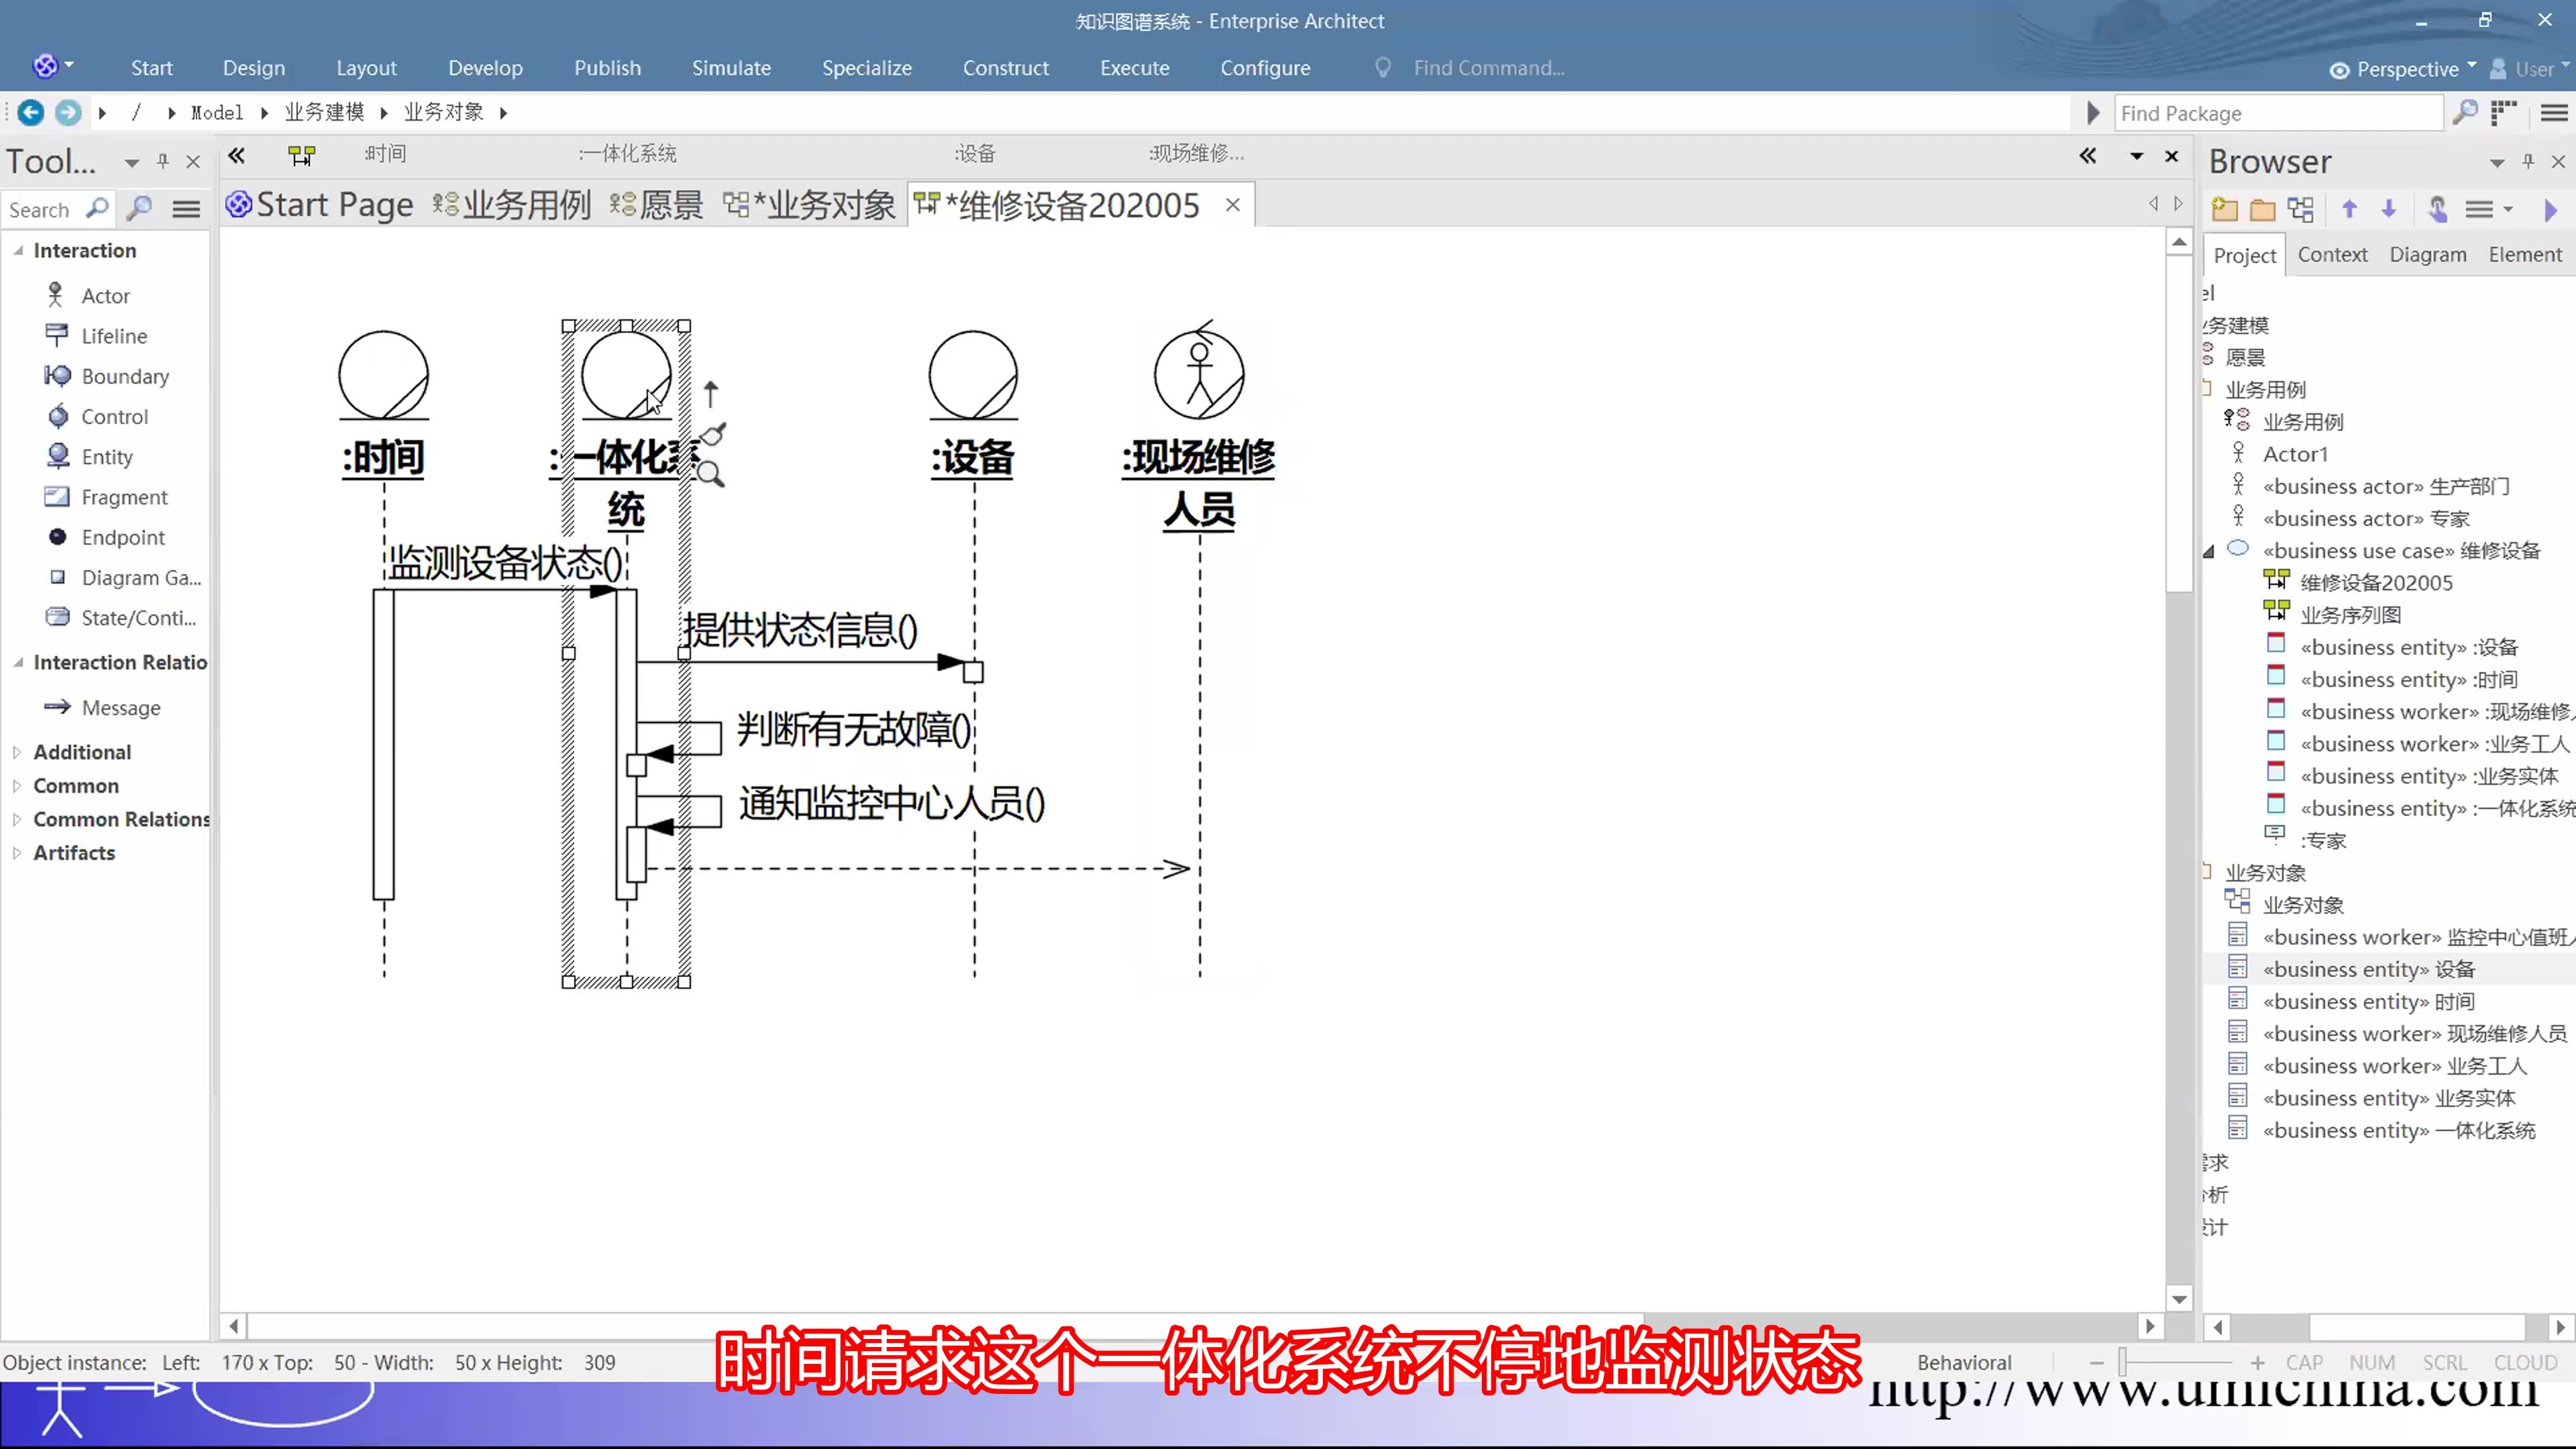Open the Start Page tab
The height and width of the screenshot is (1449, 2576).
point(320,205)
